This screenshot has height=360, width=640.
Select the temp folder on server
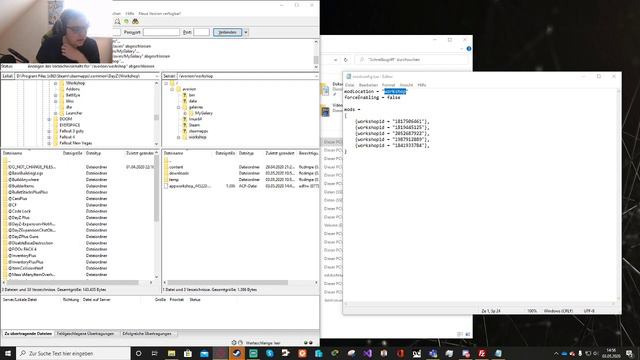(174, 180)
